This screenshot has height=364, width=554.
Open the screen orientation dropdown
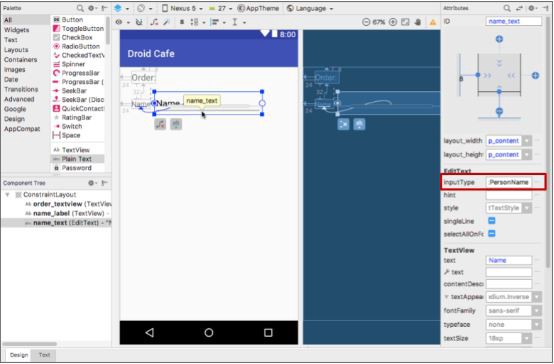tap(144, 8)
